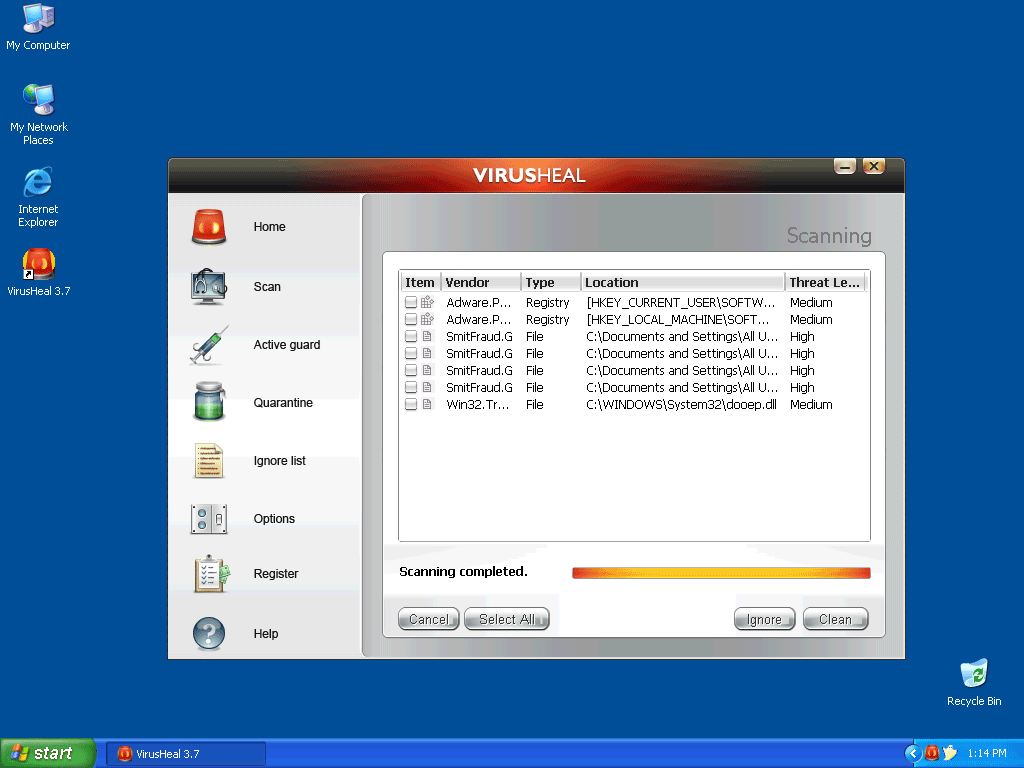The height and width of the screenshot is (768, 1024).
Task: Toggle the first SmitFraud.G file checkbox
Action: pyautogui.click(x=411, y=337)
